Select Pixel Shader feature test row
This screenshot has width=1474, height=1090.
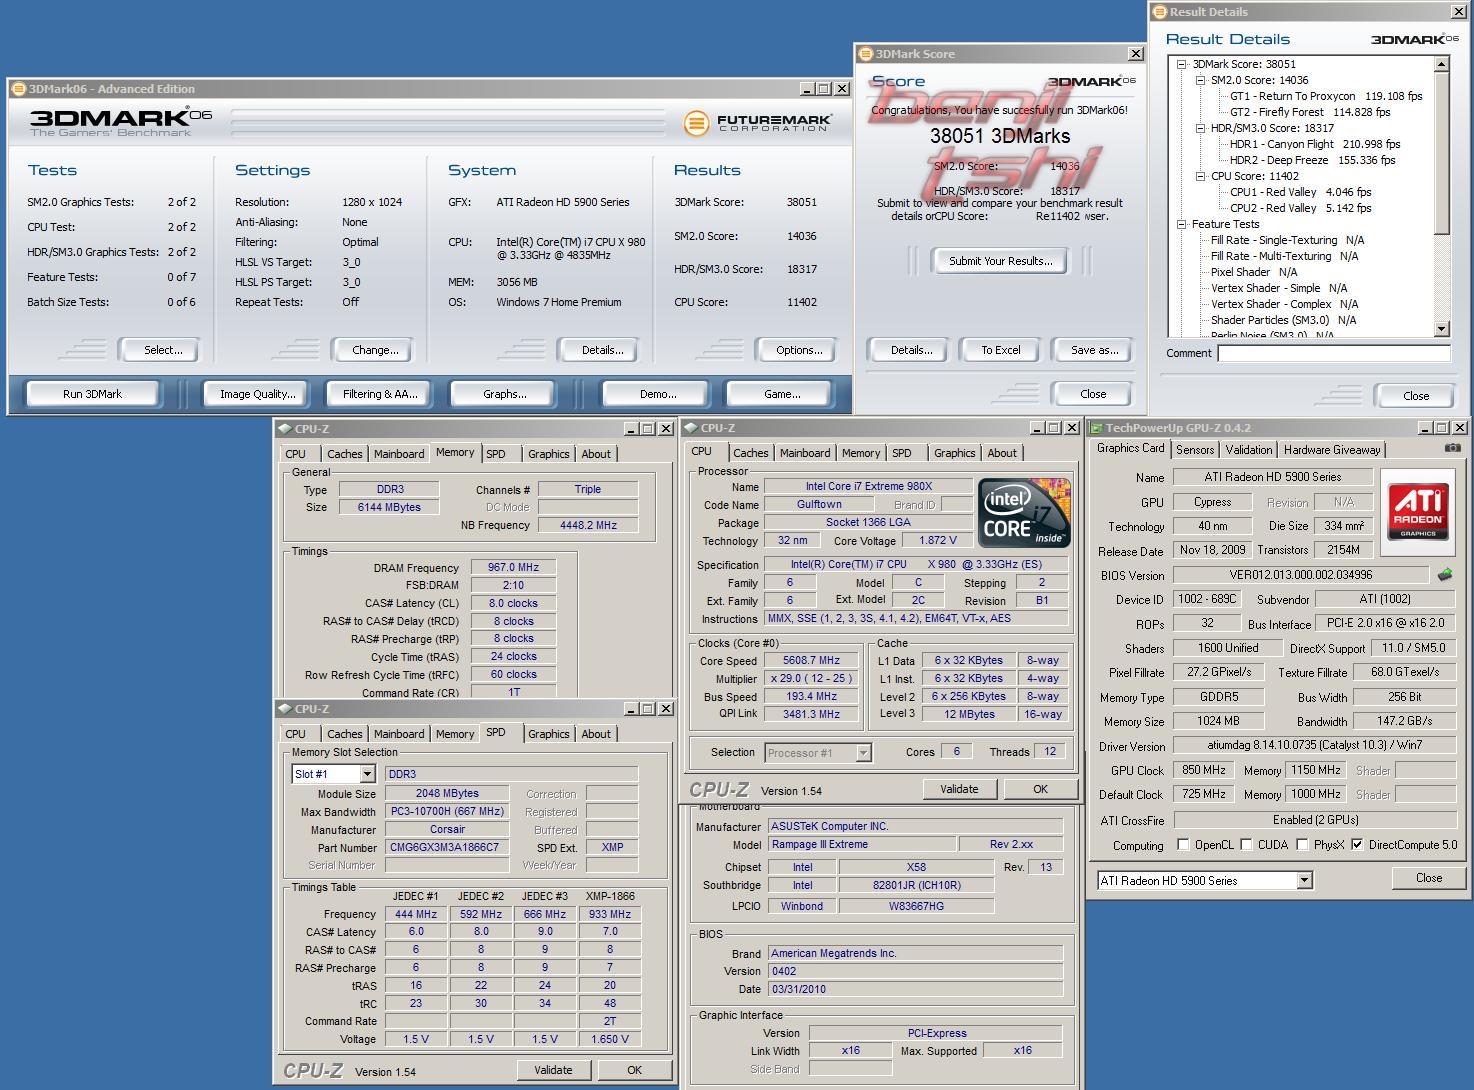(x=1254, y=272)
